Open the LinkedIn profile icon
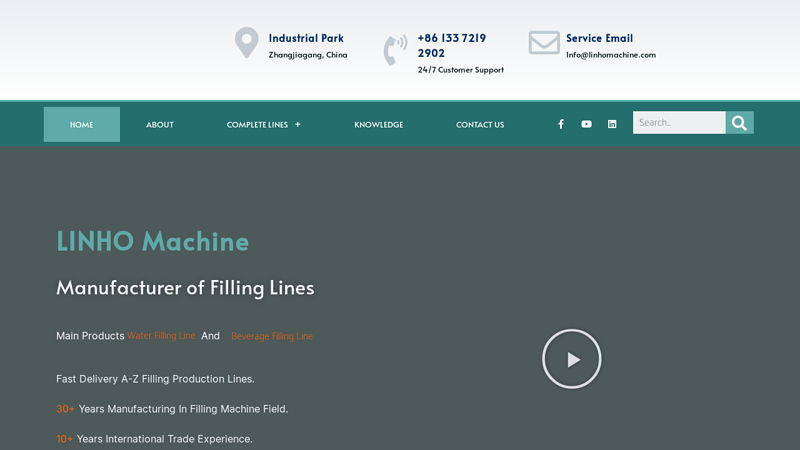Viewport: 800px width, 450px height. point(612,124)
